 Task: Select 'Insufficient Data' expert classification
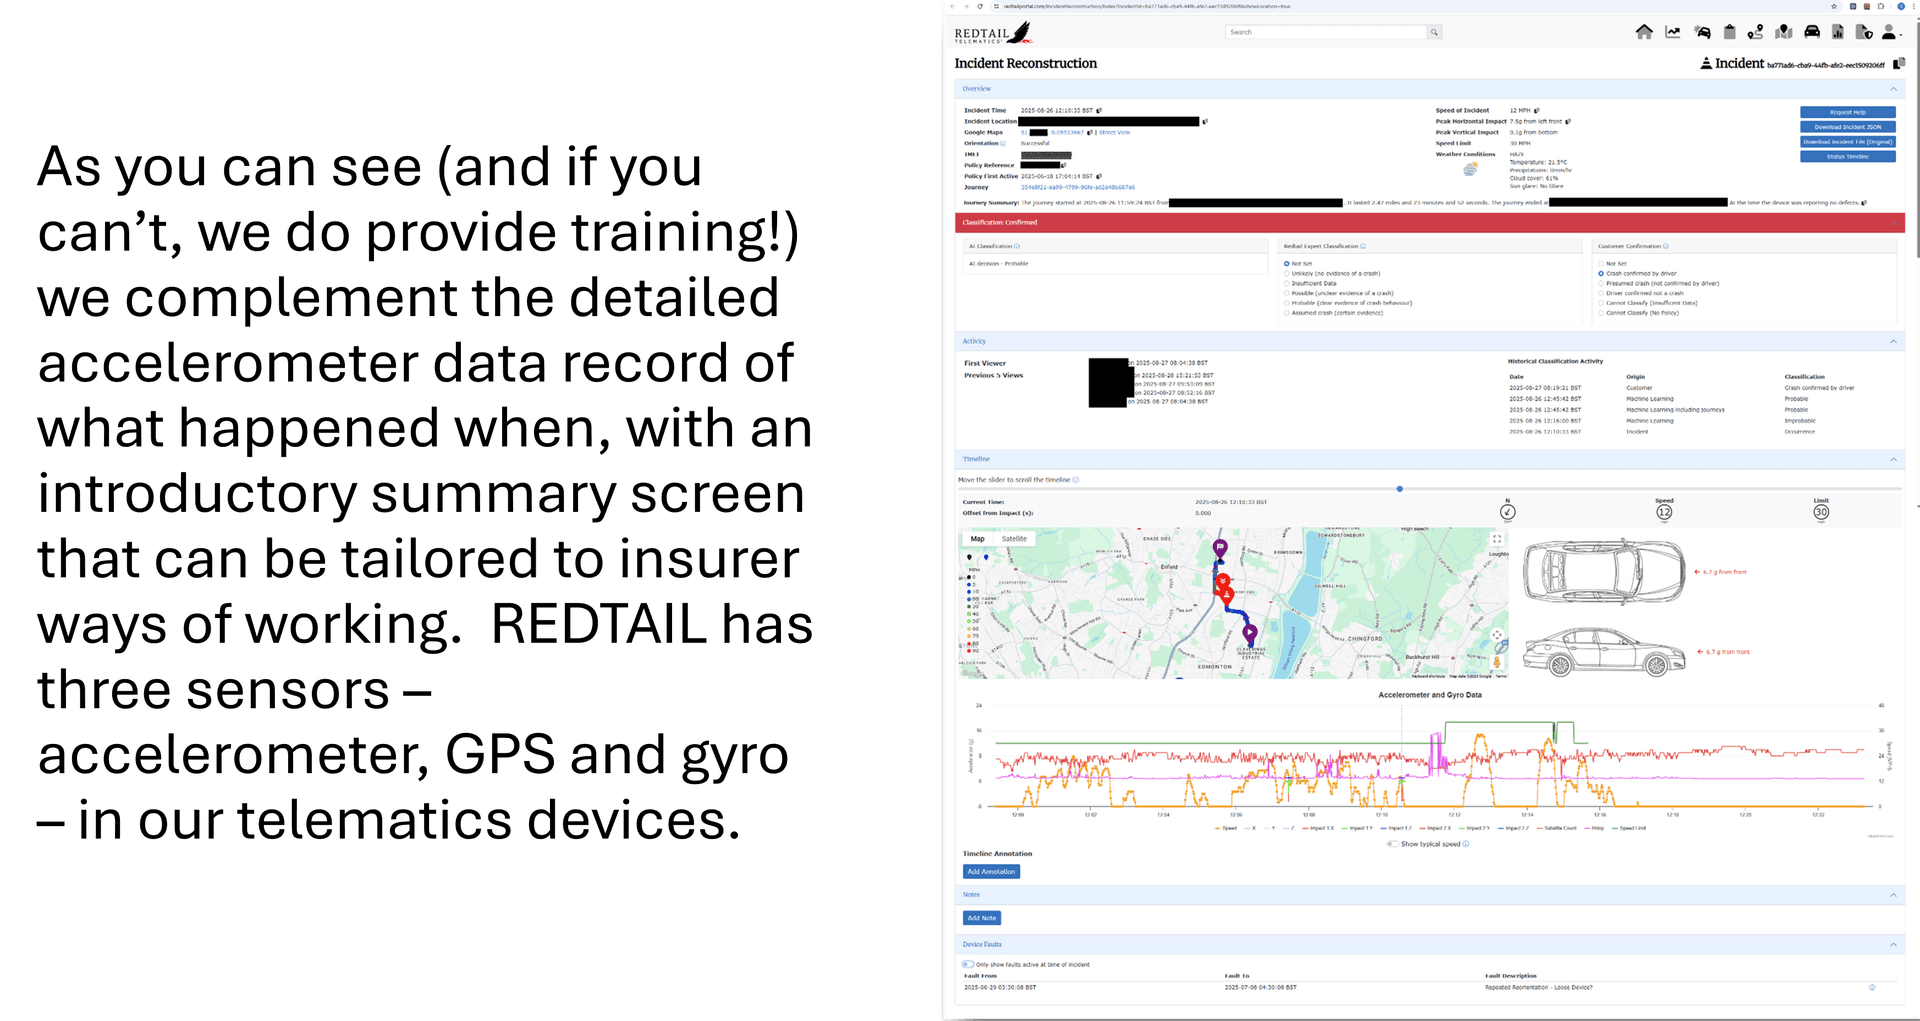click(1287, 283)
